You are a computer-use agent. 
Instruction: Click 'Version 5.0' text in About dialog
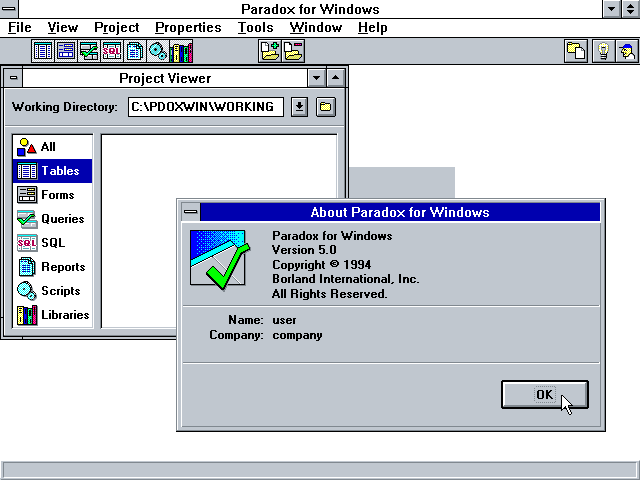304,250
